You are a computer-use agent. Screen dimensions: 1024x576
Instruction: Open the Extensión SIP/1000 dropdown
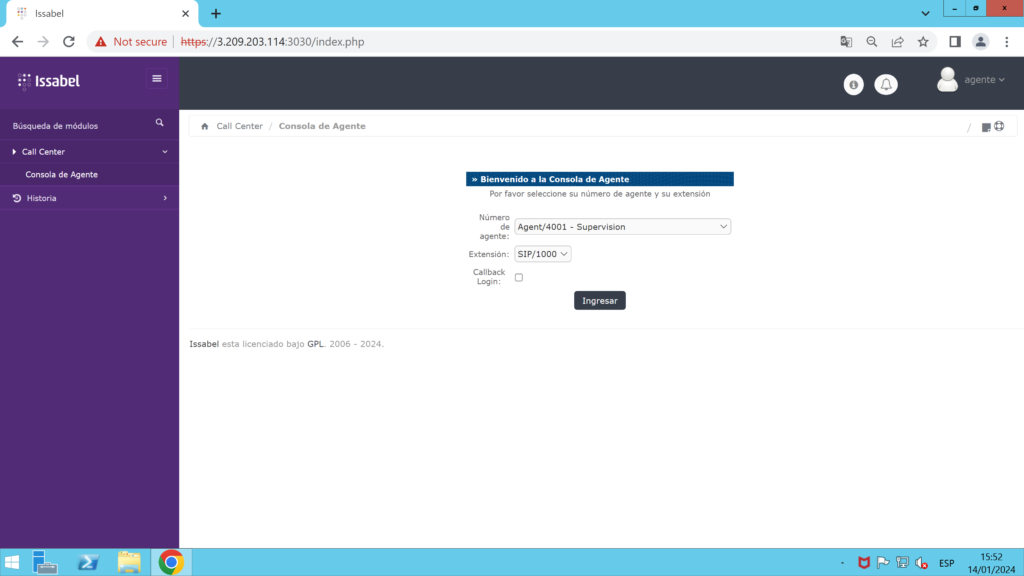pyautogui.click(x=543, y=254)
